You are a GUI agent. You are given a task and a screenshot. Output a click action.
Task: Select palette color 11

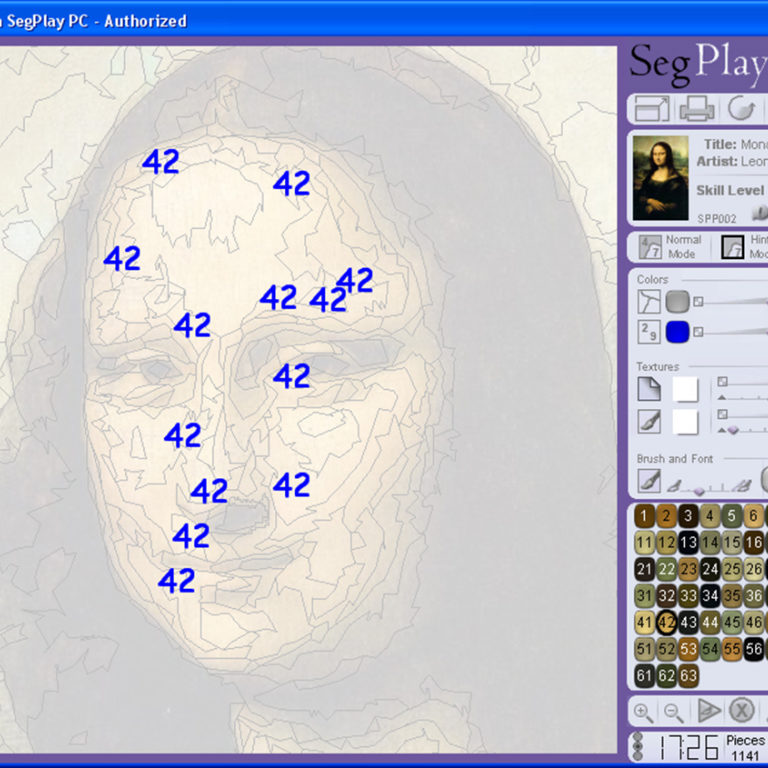click(x=644, y=542)
